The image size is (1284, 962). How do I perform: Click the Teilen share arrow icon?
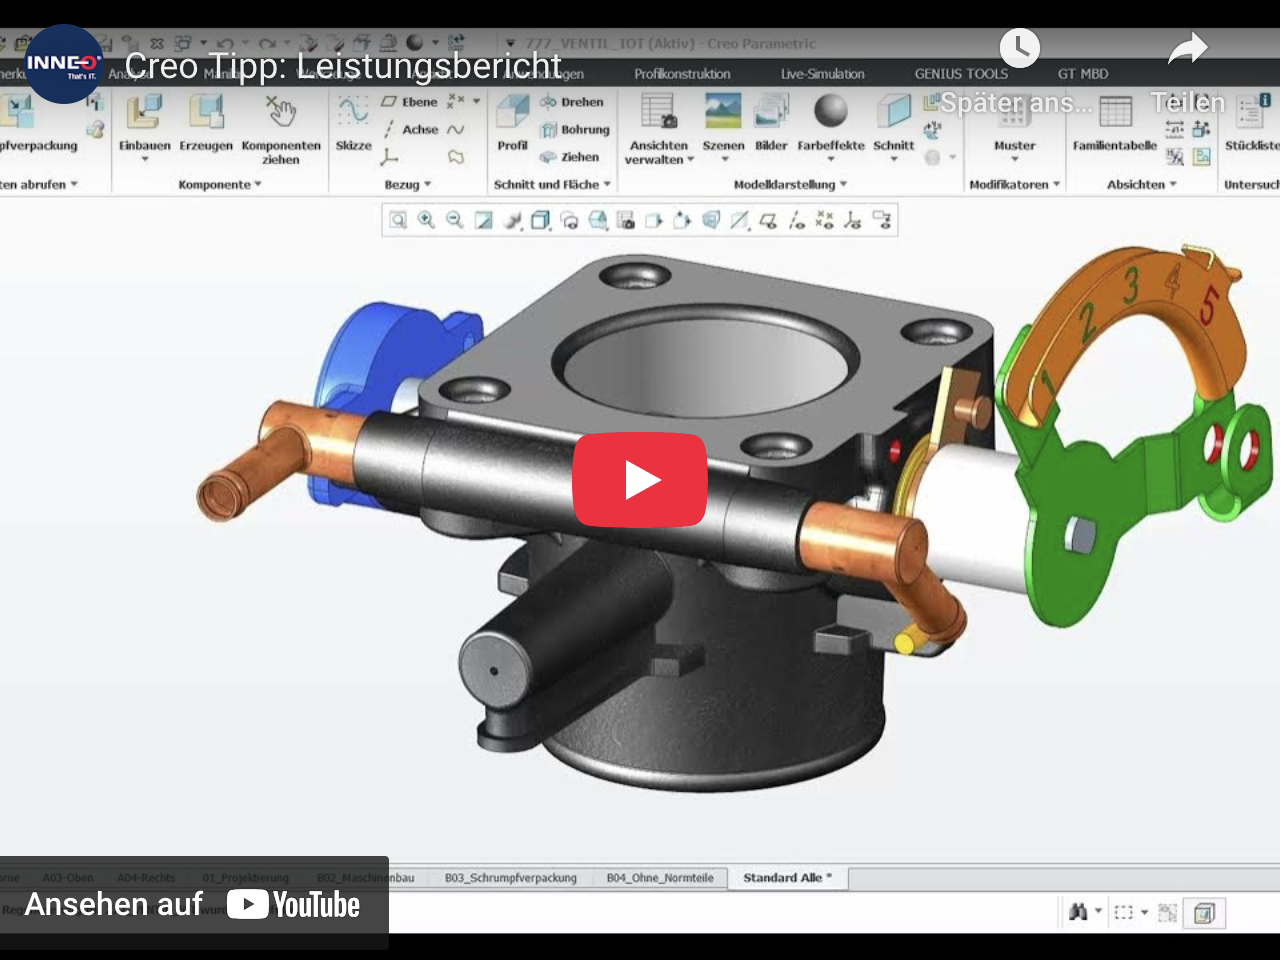coord(1188,47)
